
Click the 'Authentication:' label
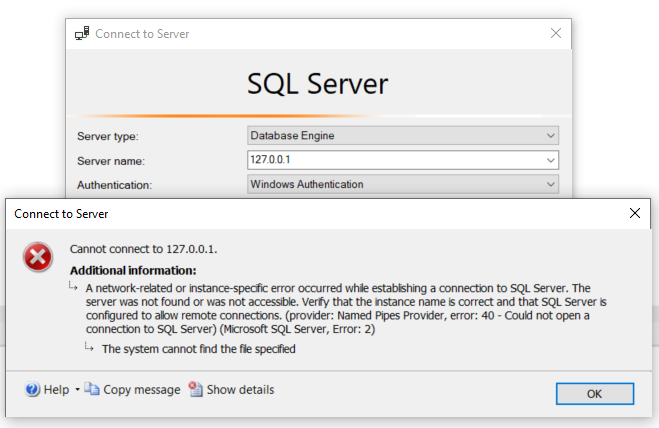pyautogui.click(x=114, y=185)
